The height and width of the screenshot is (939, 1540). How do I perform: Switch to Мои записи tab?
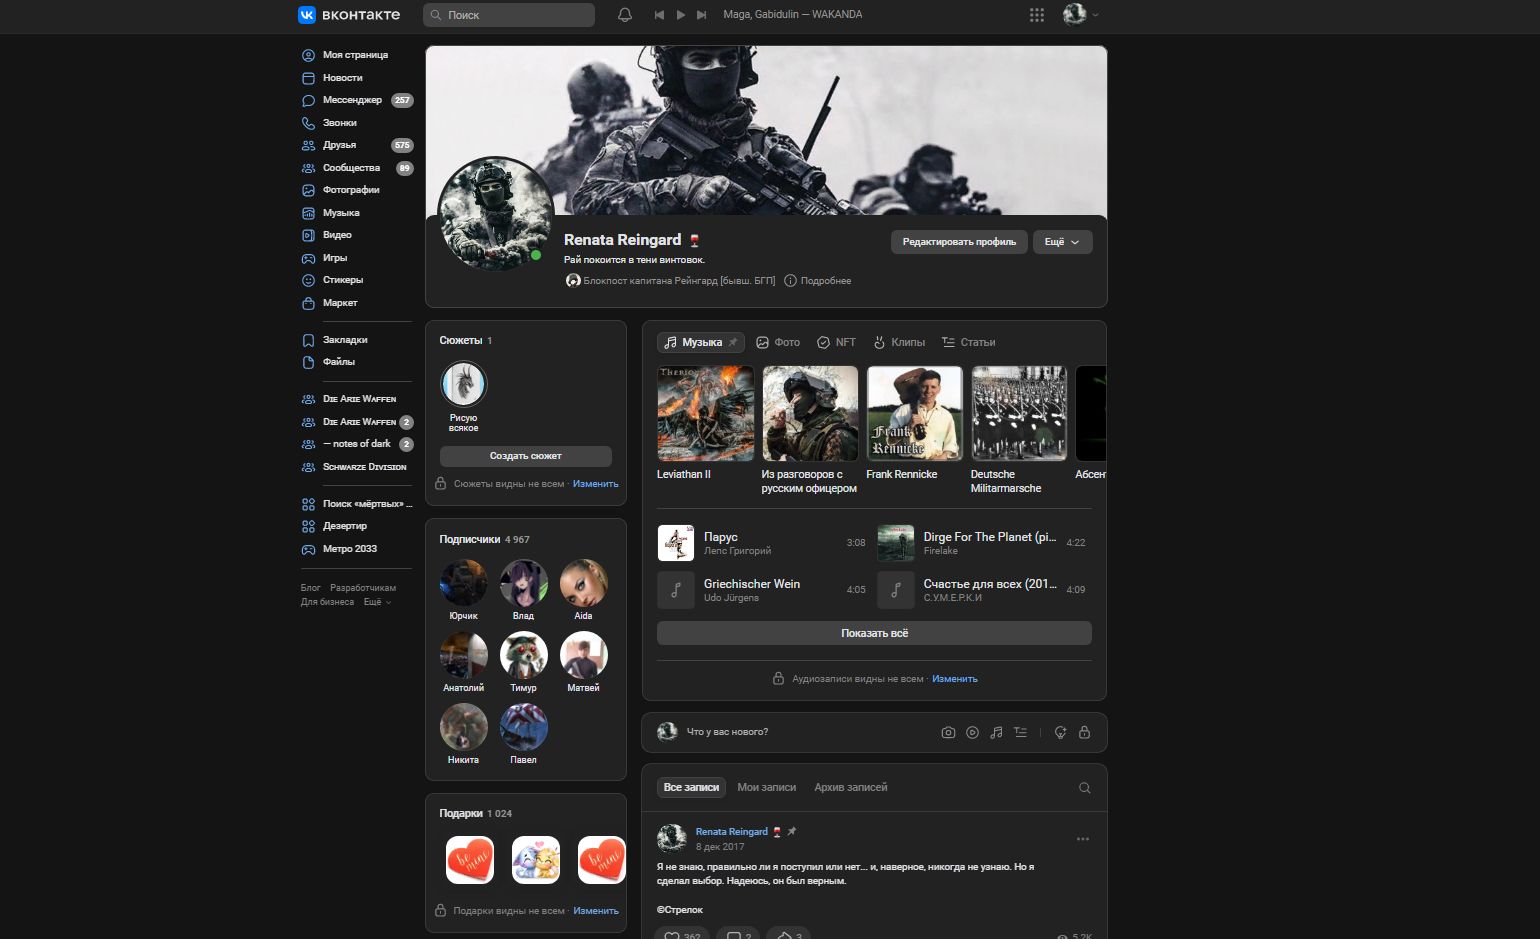pos(767,788)
